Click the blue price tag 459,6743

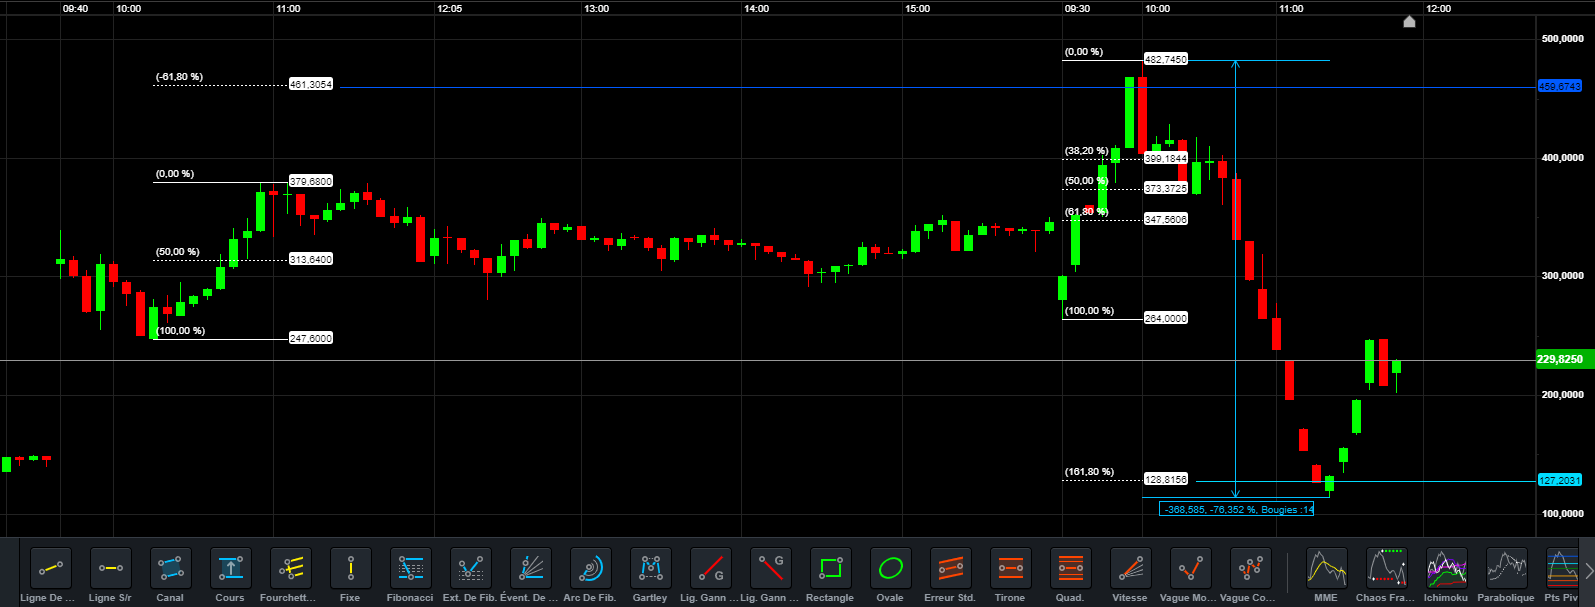tap(1559, 87)
